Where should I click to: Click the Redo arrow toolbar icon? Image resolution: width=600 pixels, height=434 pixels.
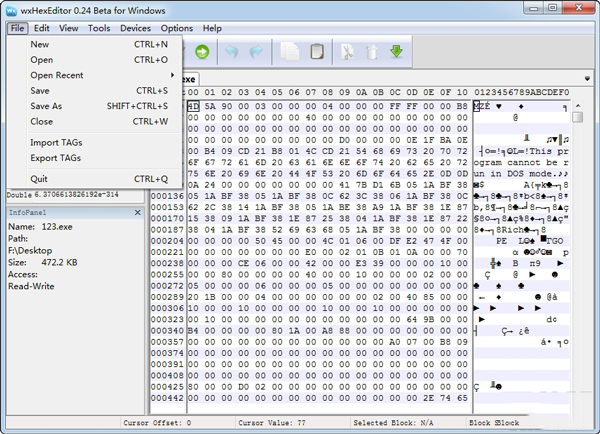click(256, 52)
